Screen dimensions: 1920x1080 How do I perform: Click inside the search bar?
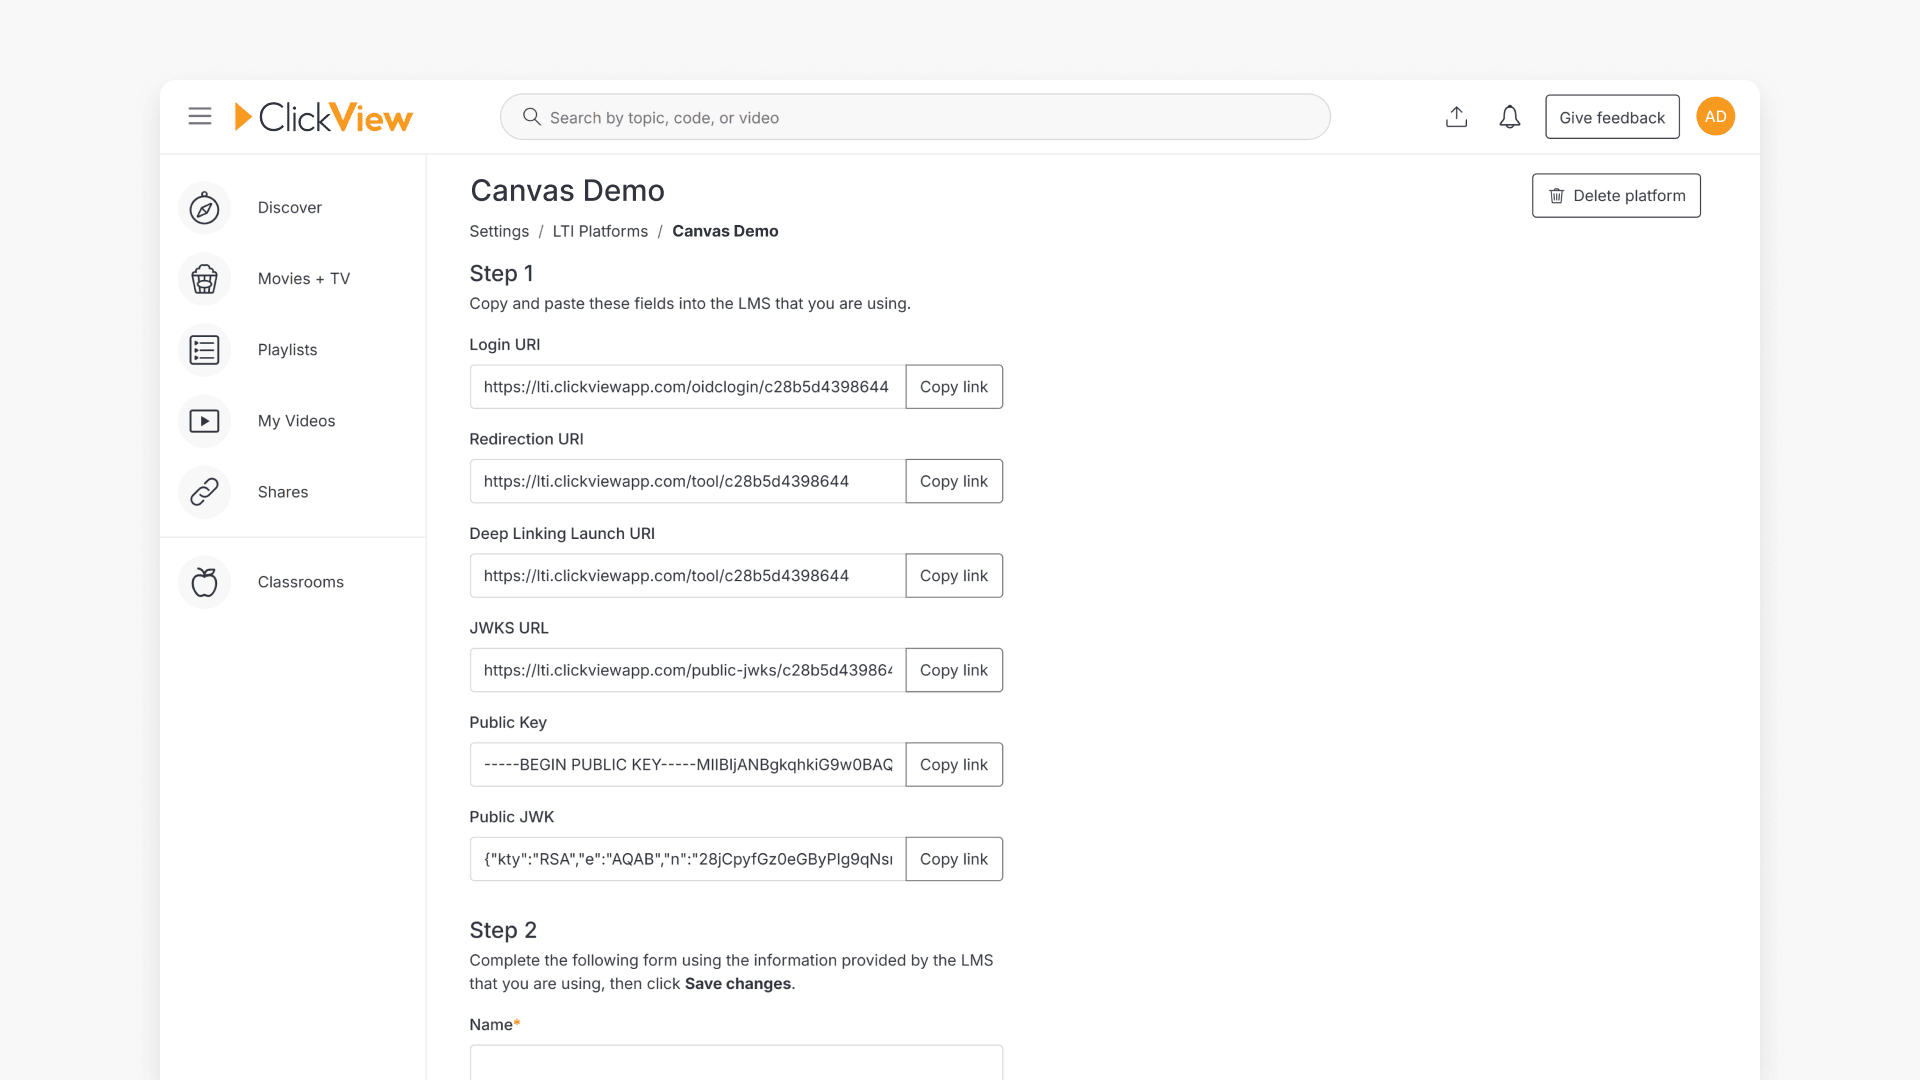(913, 116)
